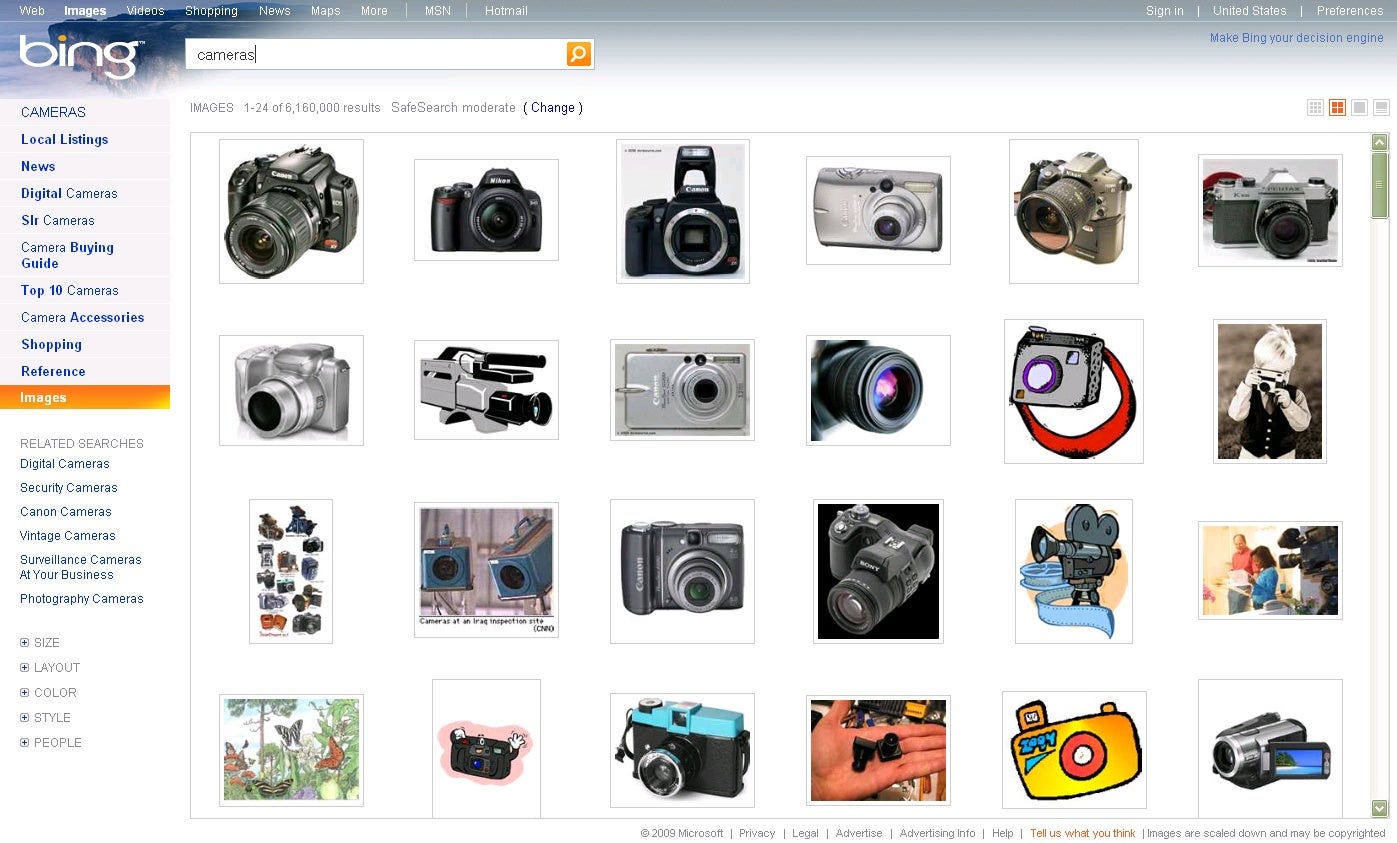The height and width of the screenshot is (843, 1397).
Task: Select Digital Cameras sidebar category
Action: coord(69,193)
